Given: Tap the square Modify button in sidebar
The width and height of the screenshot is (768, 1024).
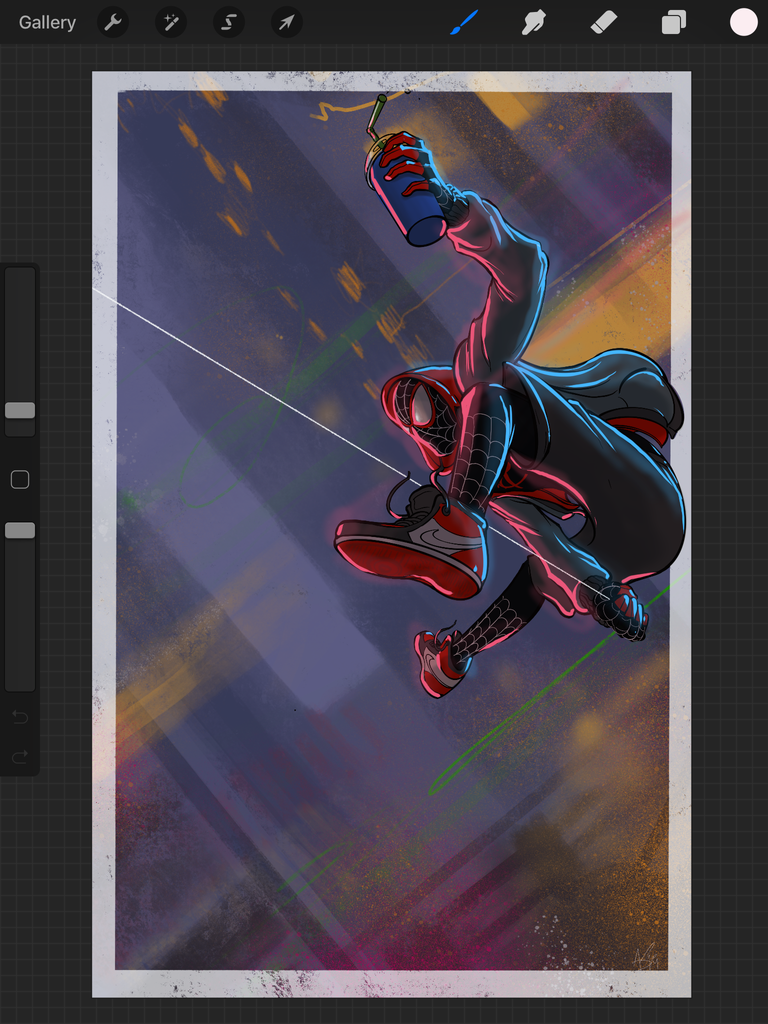Looking at the screenshot, I should [20, 480].
